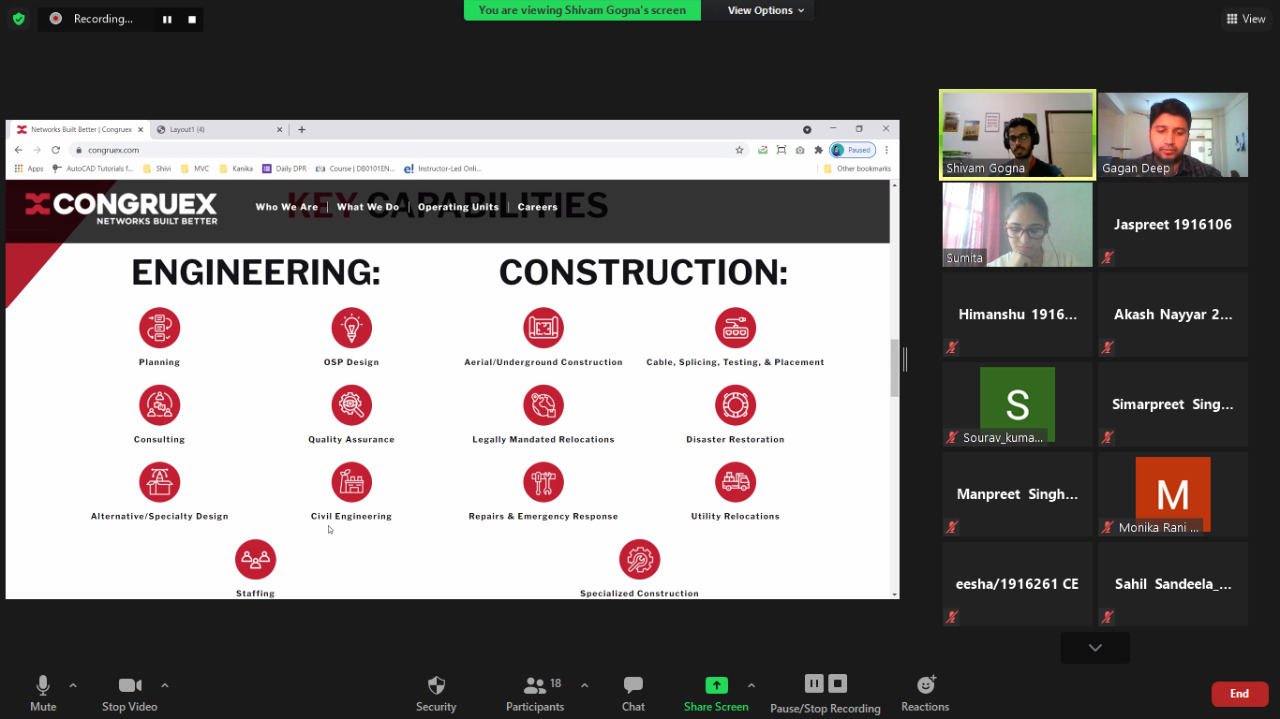Select the Monika Rani participant tile
The width and height of the screenshot is (1280, 719).
click(x=1173, y=494)
